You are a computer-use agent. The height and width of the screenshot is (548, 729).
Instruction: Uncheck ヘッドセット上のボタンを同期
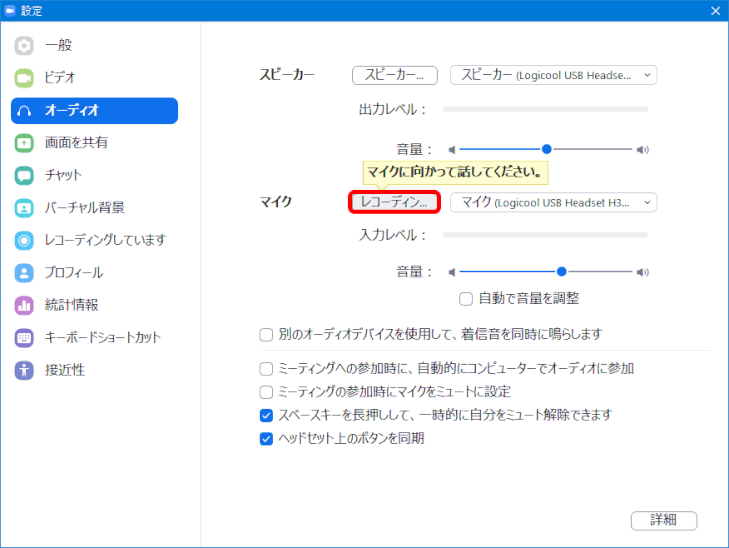(x=266, y=438)
